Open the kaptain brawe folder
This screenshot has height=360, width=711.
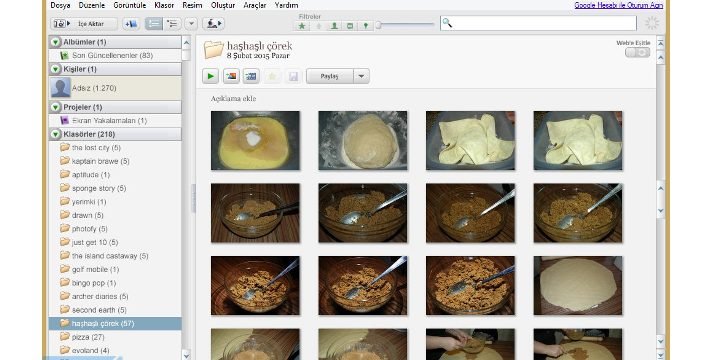[115, 161]
